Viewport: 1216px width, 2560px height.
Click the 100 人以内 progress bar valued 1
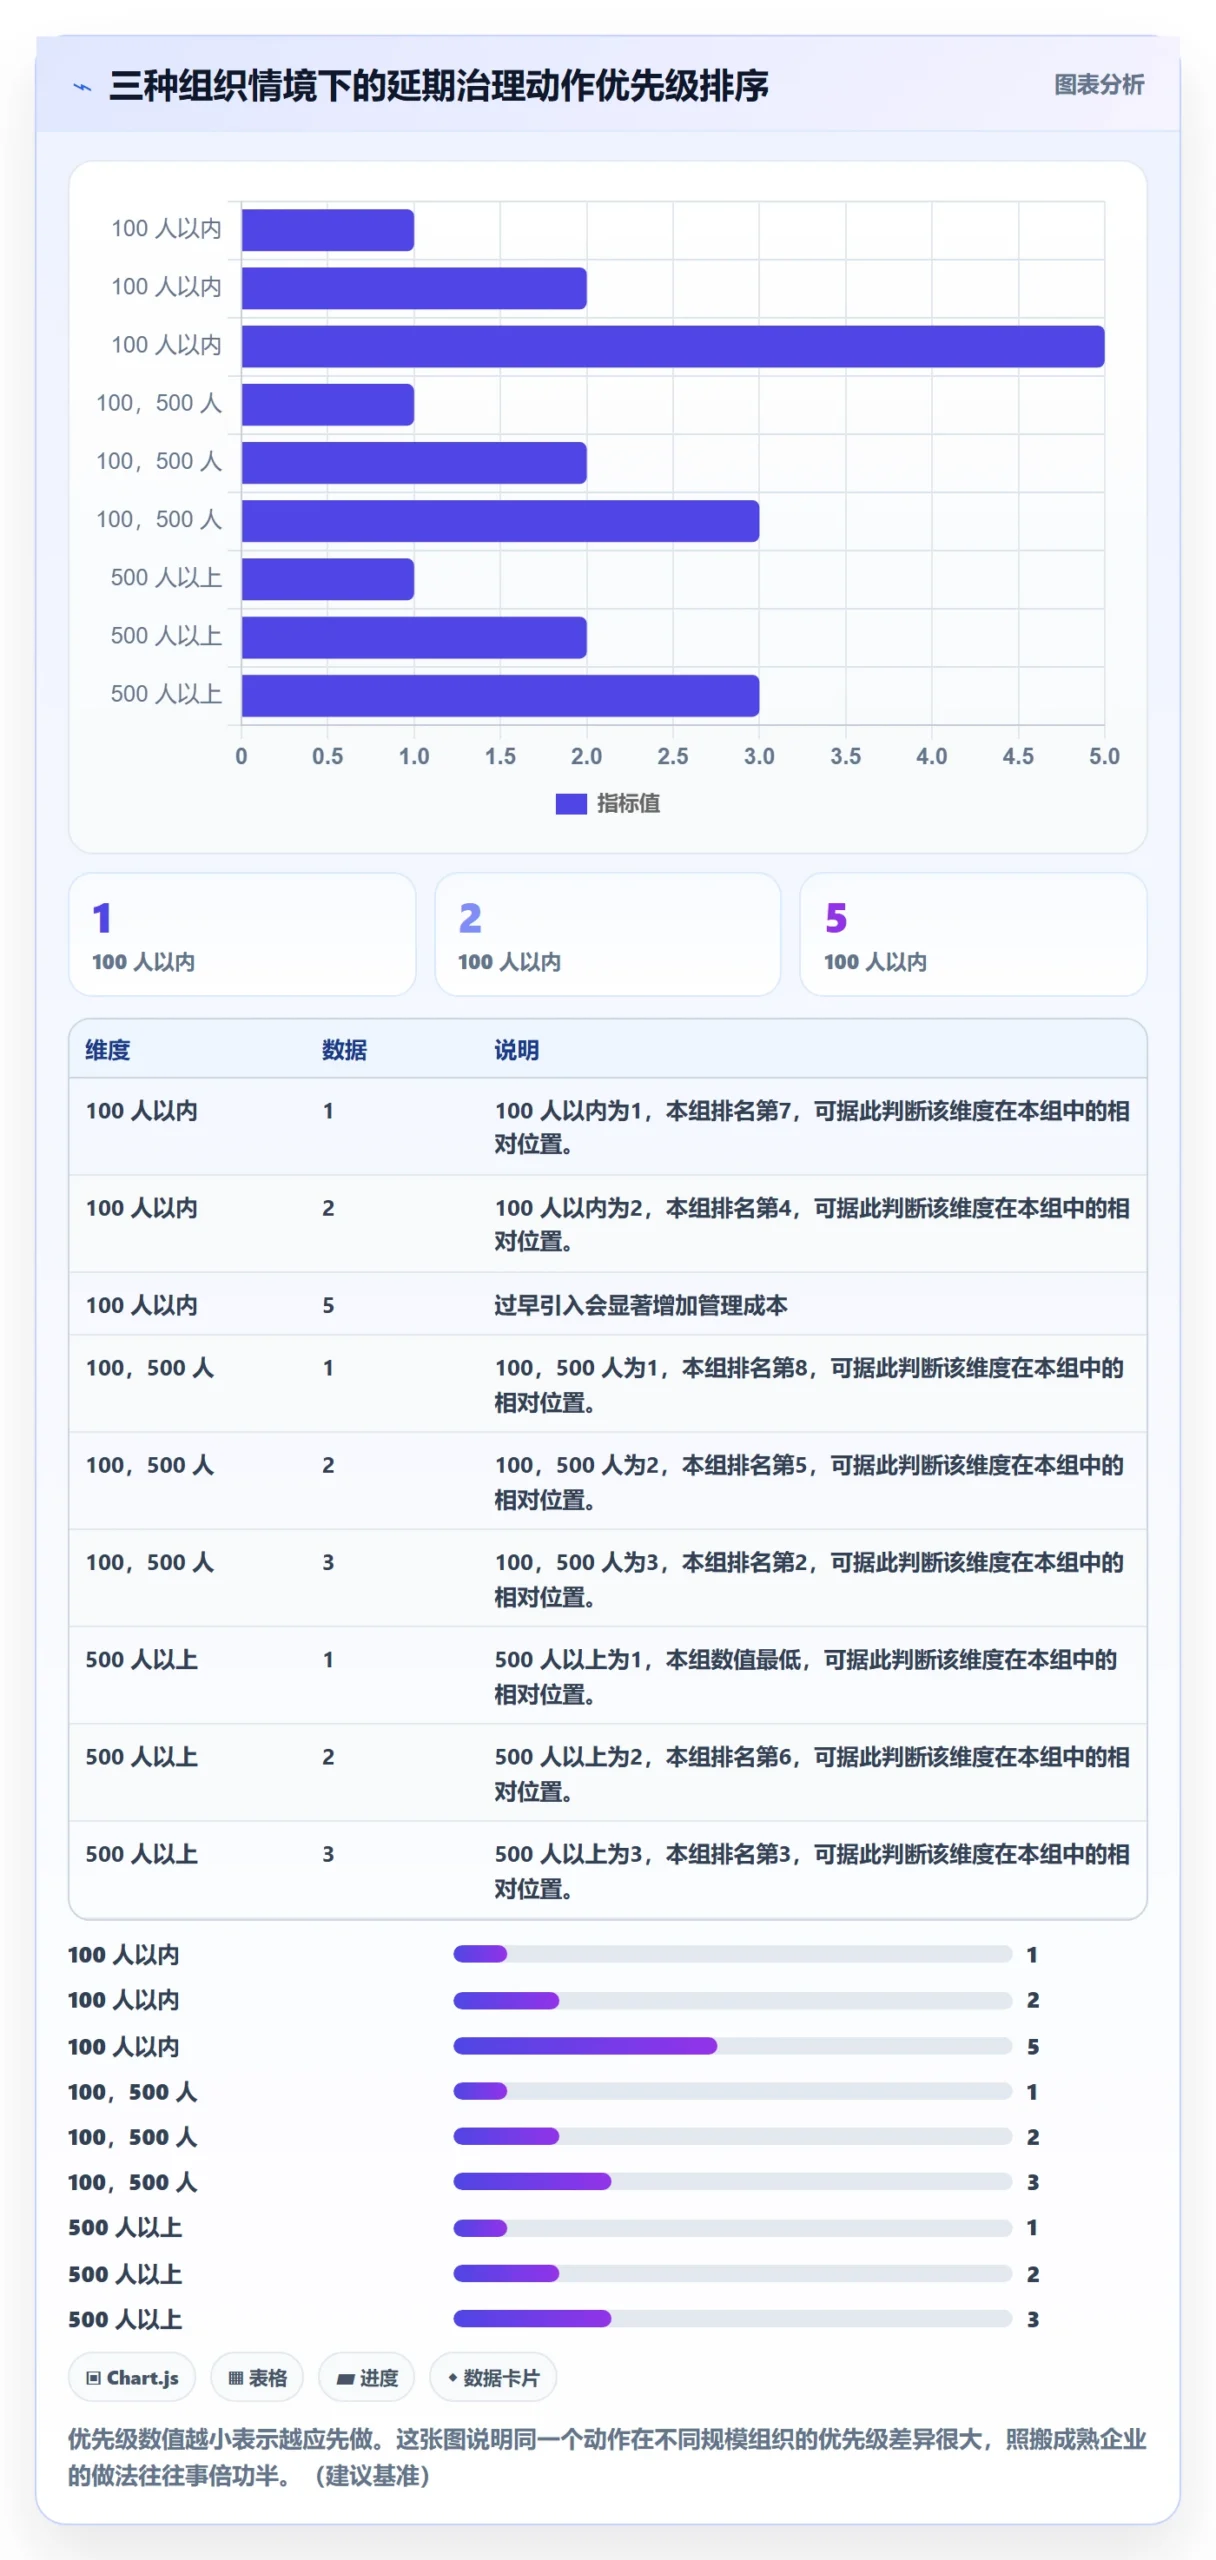click(732, 1954)
